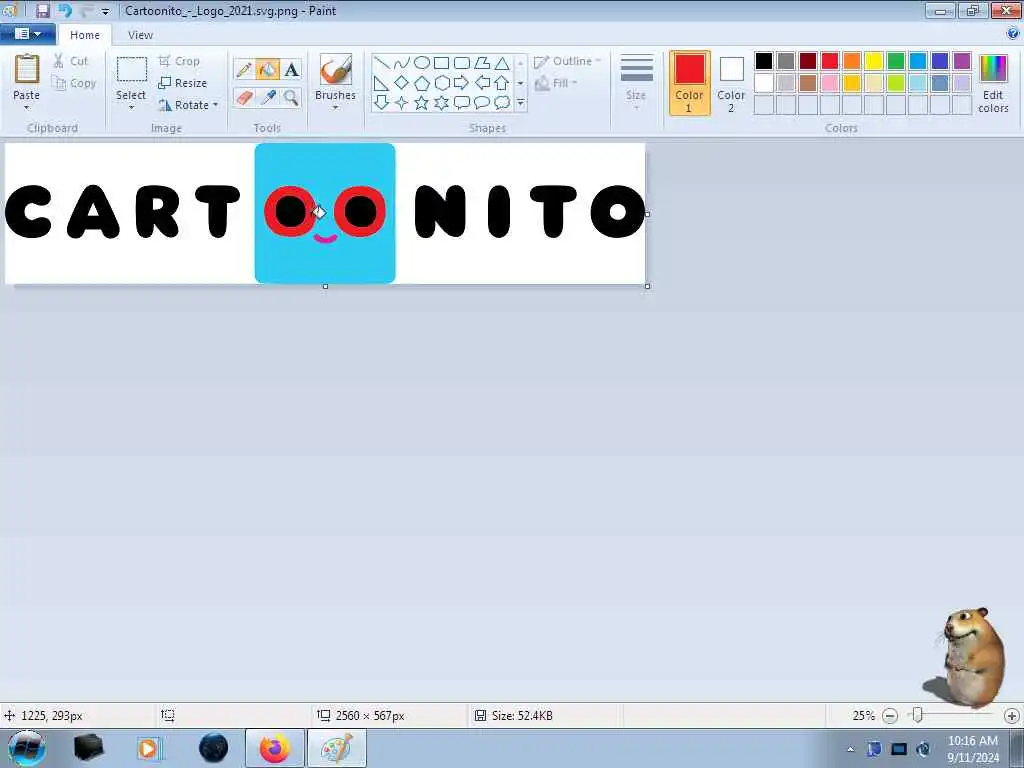Select the Color picker eyedropper tool
The width and height of the screenshot is (1024, 768).
[x=268, y=98]
